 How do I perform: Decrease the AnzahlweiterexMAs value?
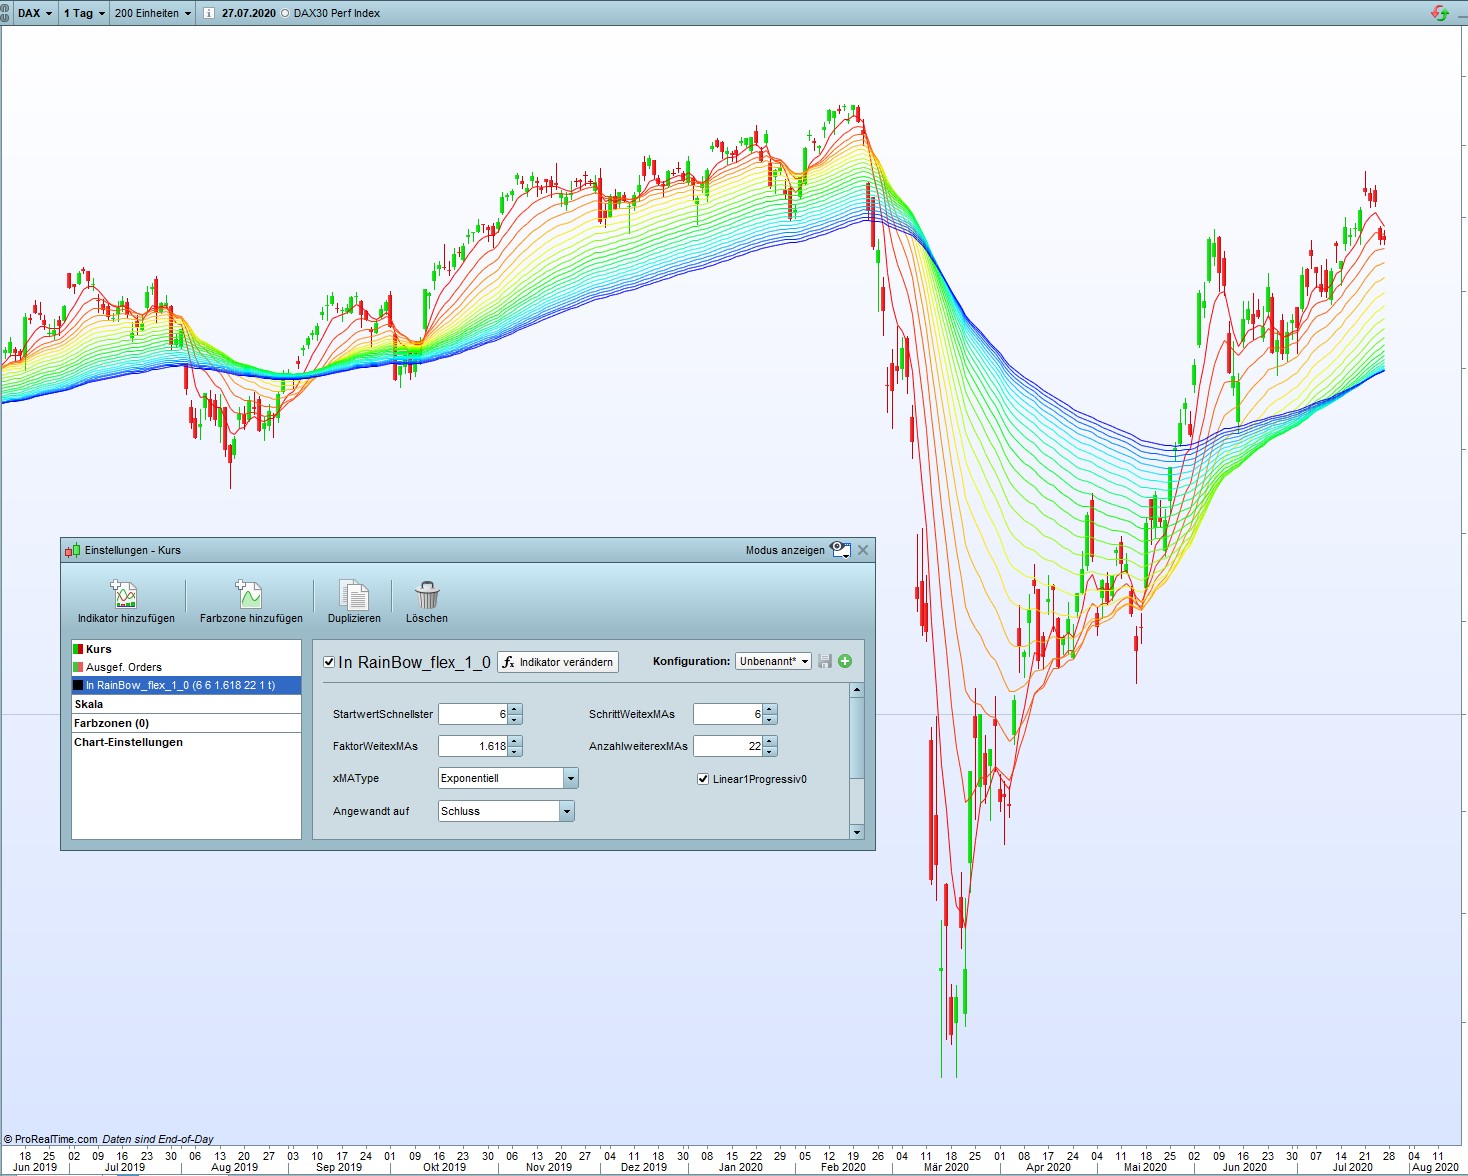pyautogui.click(x=770, y=751)
